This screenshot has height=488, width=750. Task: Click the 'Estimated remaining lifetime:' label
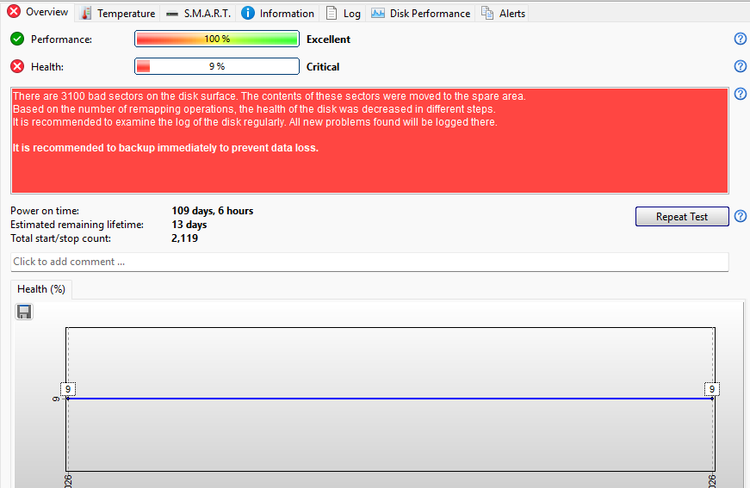click(x=77, y=224)
